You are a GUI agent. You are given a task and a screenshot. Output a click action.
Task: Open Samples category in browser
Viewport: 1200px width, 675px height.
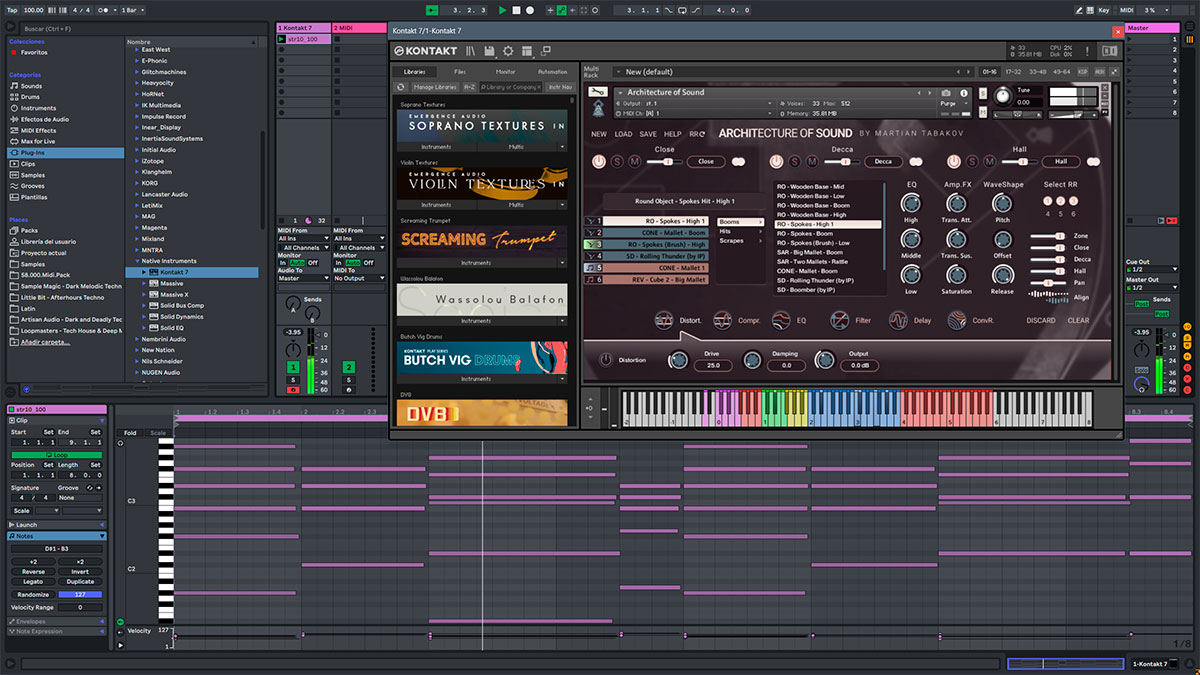tap(33, 175)
